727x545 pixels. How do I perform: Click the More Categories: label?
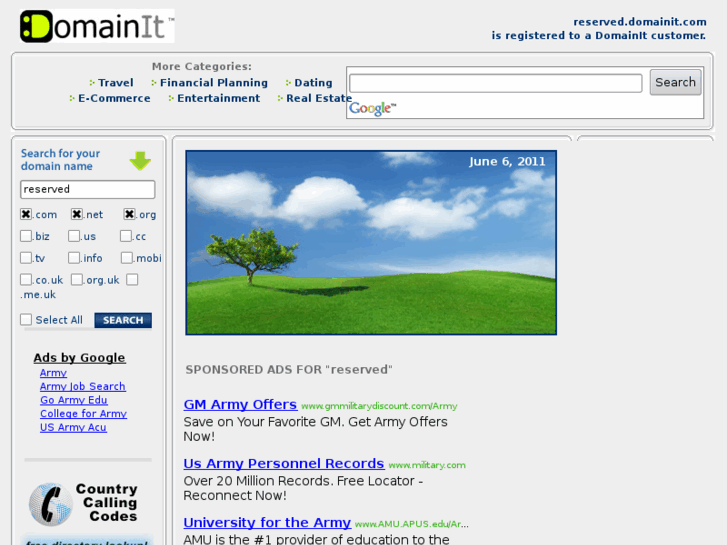pos(202,66)
